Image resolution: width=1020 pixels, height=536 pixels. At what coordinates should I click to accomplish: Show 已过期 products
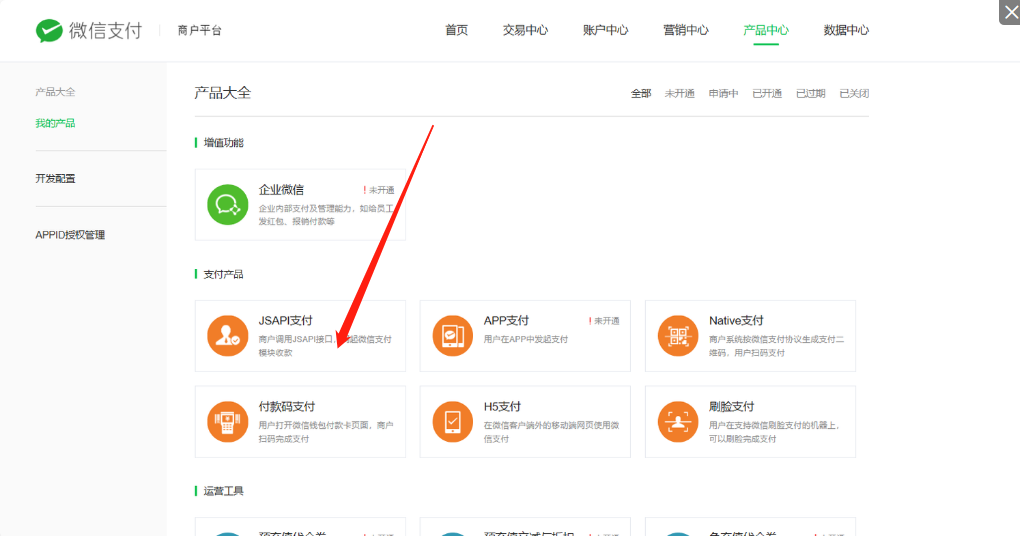click(x=811, y=94)
